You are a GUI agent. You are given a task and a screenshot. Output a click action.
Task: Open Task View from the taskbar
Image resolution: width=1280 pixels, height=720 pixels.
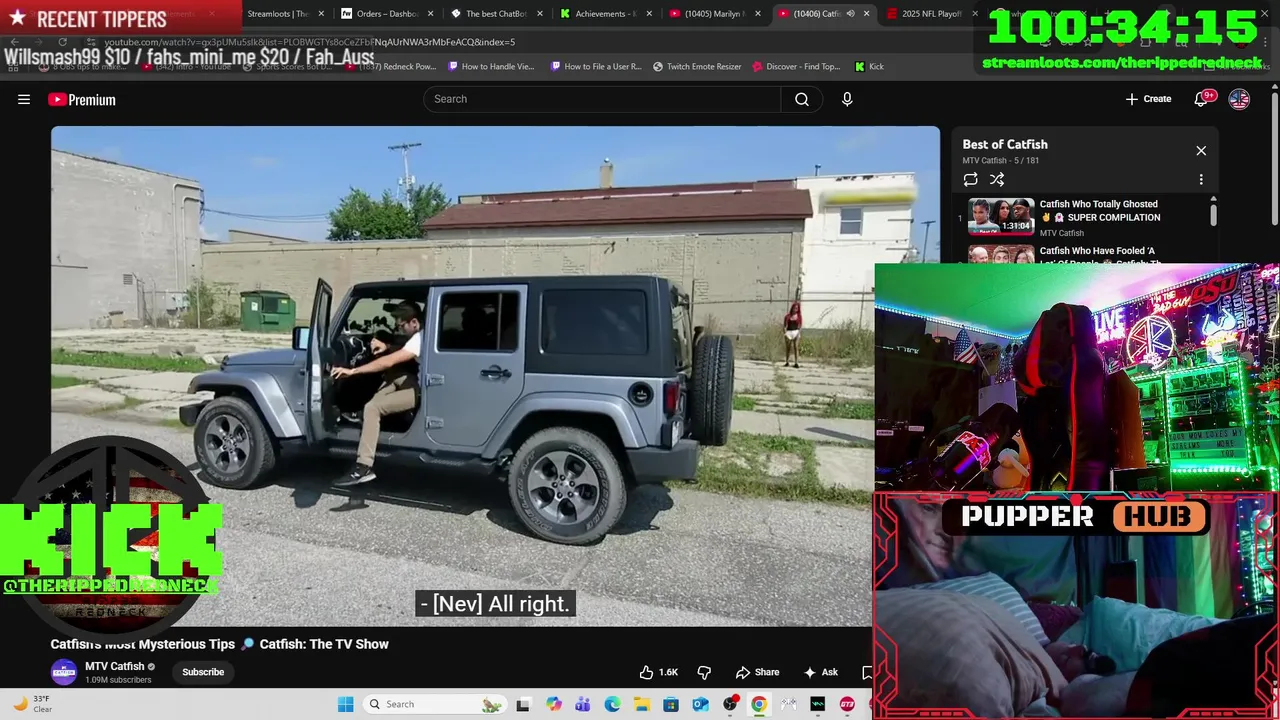522,704
